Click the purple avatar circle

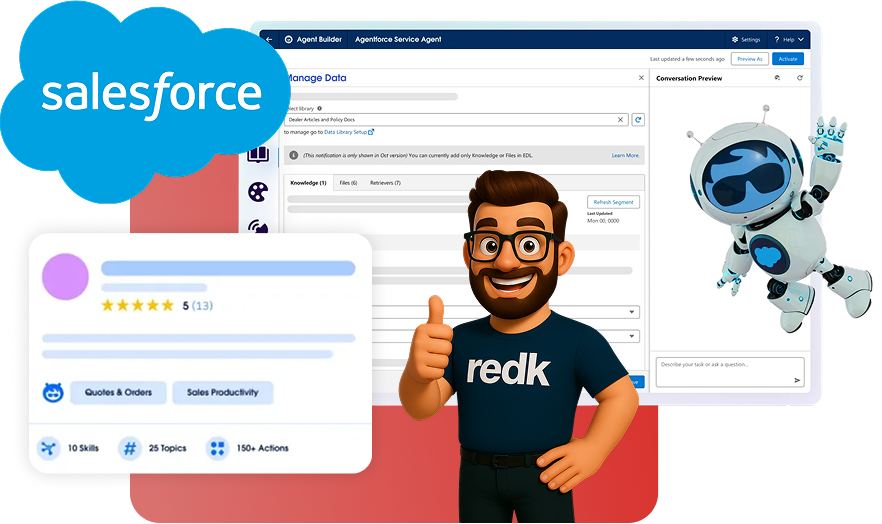[x=65, y=276]
